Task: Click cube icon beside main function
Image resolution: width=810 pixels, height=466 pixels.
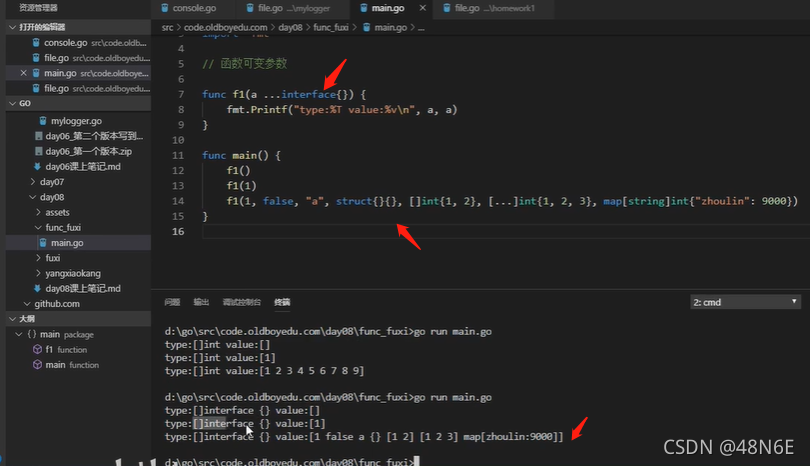Action: click(37, 364)
